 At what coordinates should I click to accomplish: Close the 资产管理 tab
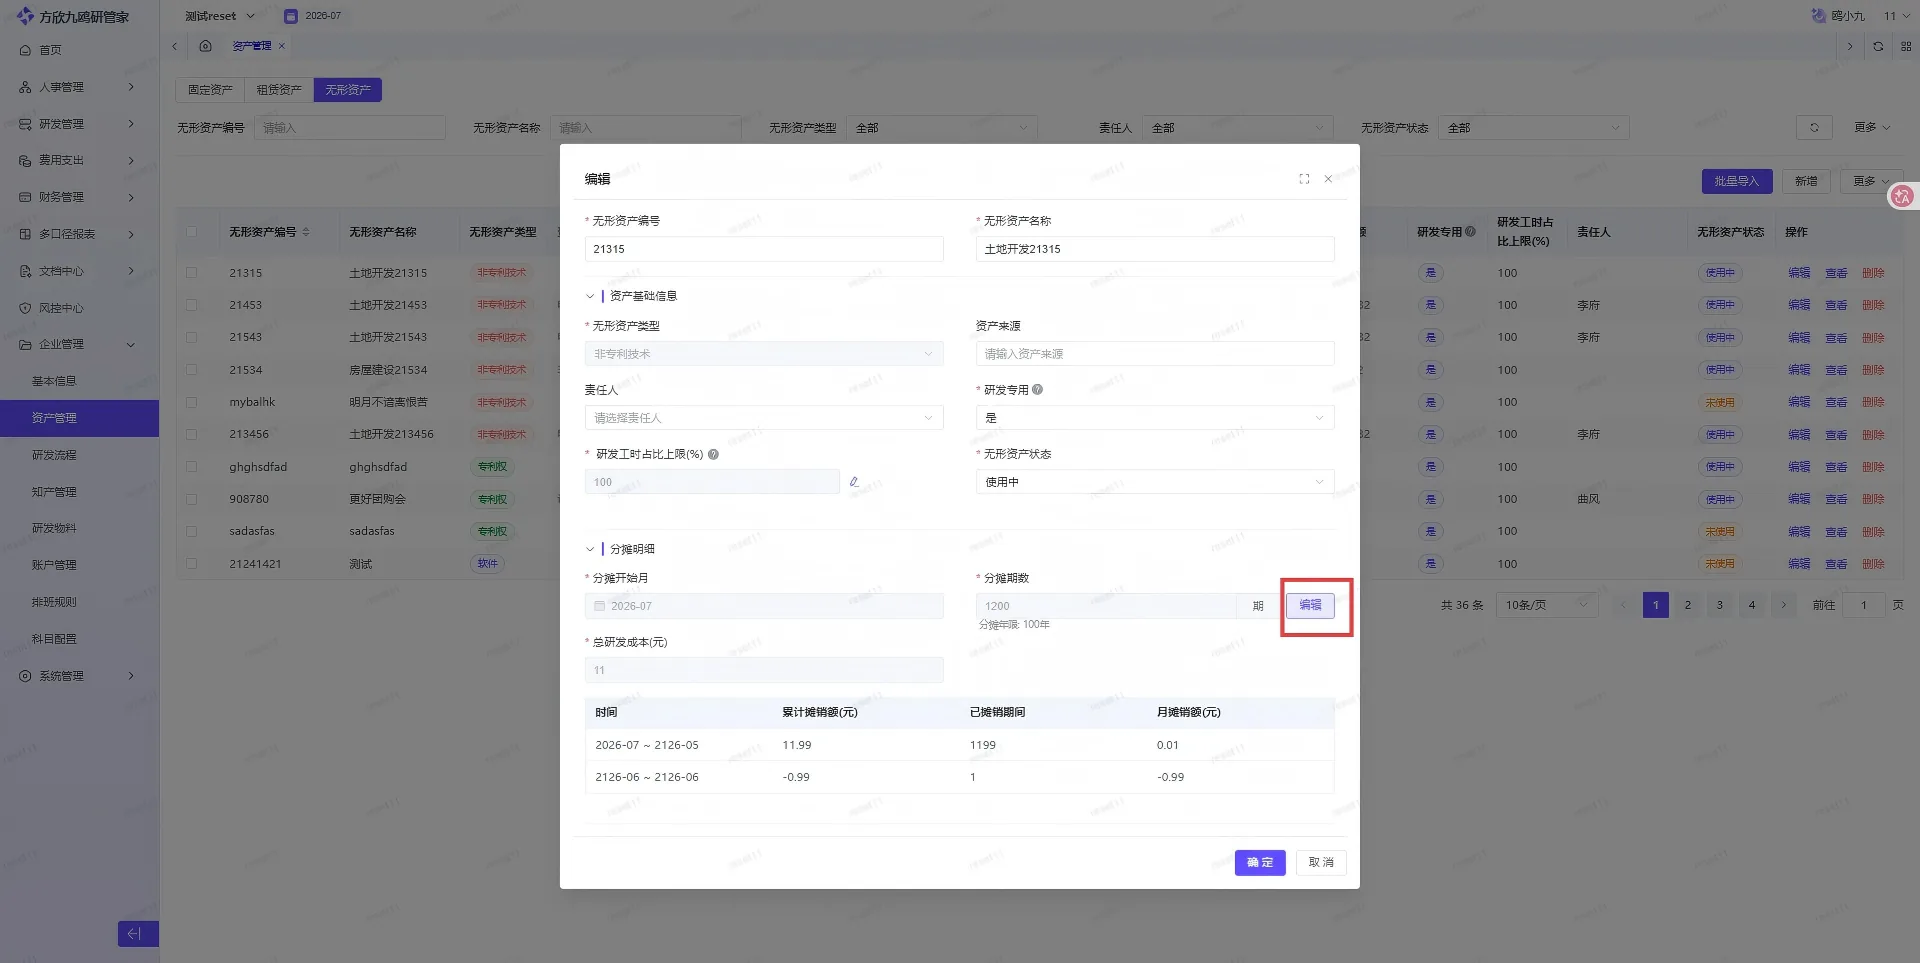click(x=282, y=46)
